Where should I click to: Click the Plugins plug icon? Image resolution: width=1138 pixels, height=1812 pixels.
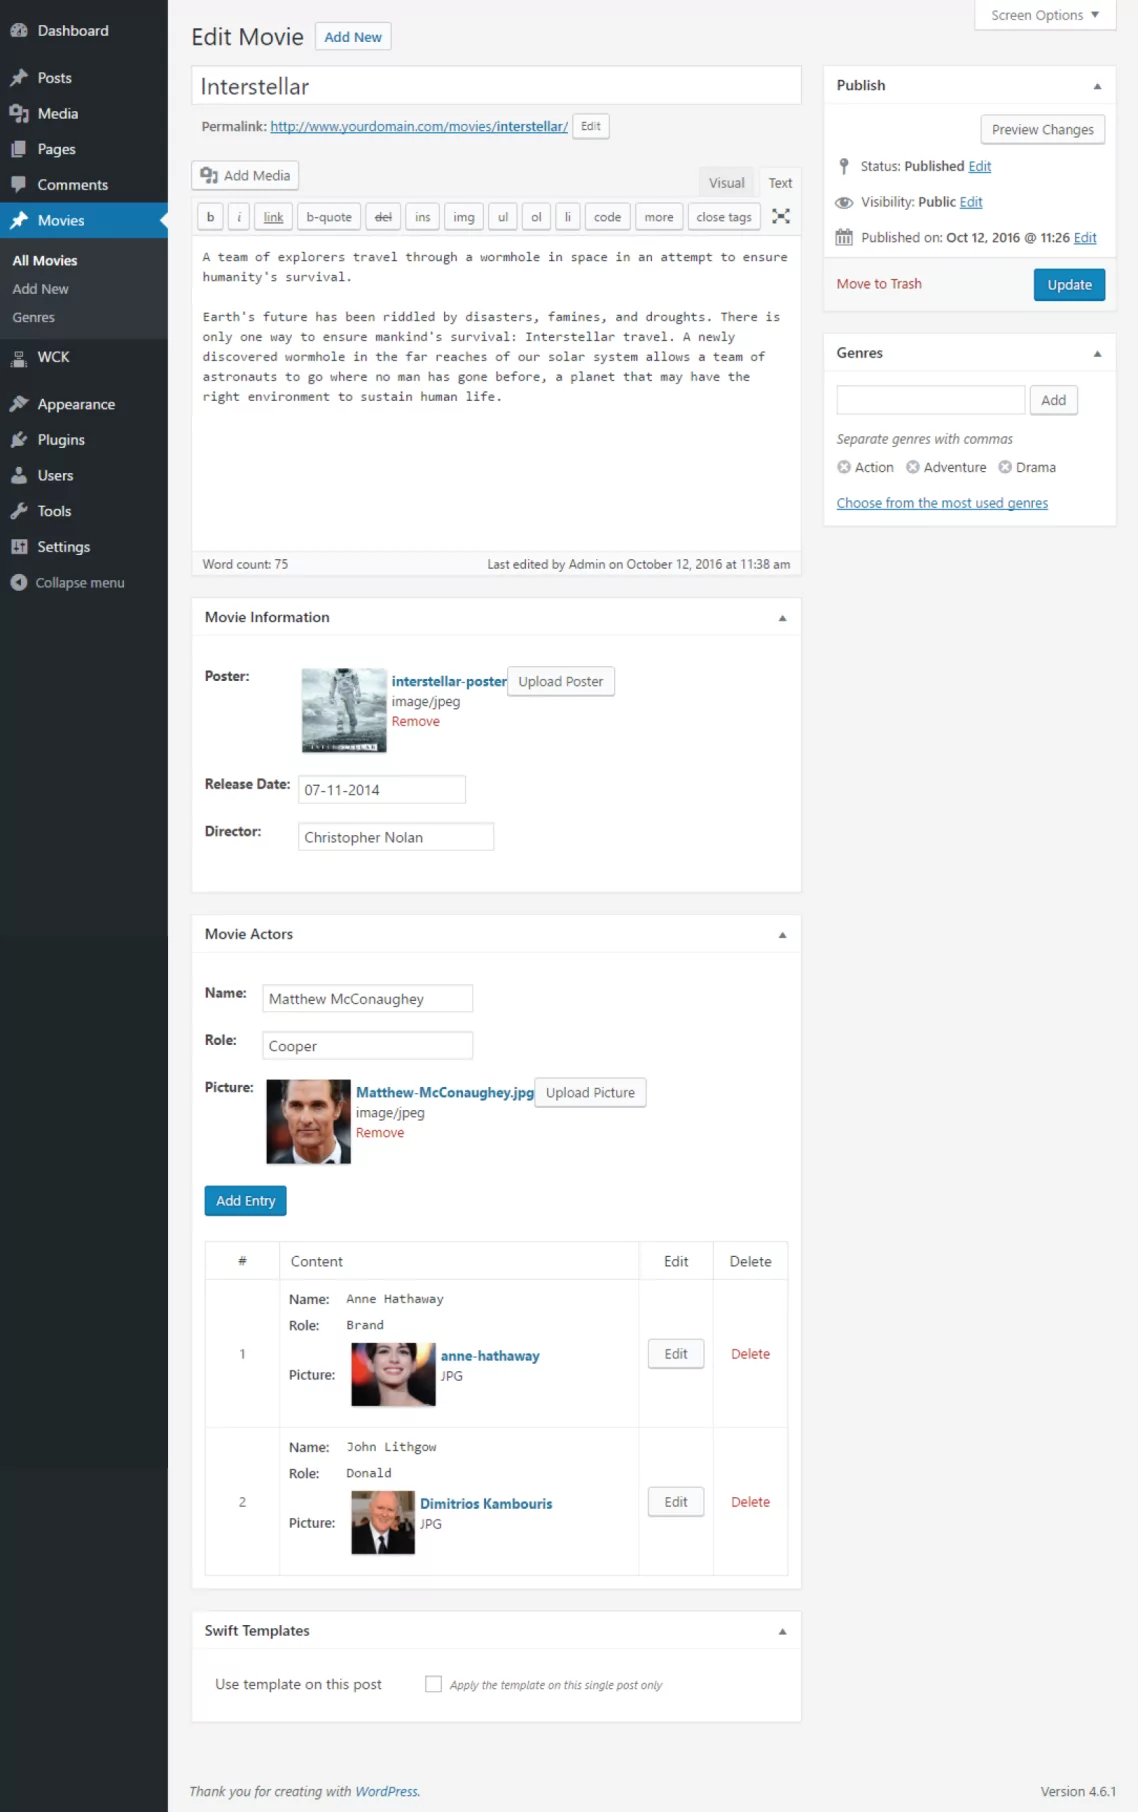coord(19,440)
